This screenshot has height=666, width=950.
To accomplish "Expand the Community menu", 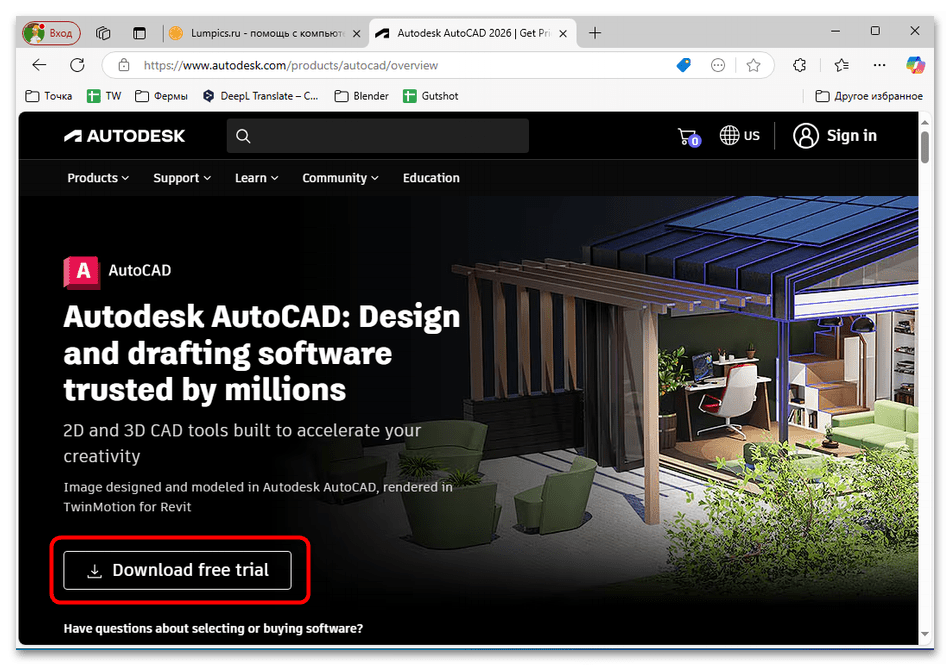I will pos(340,178).
